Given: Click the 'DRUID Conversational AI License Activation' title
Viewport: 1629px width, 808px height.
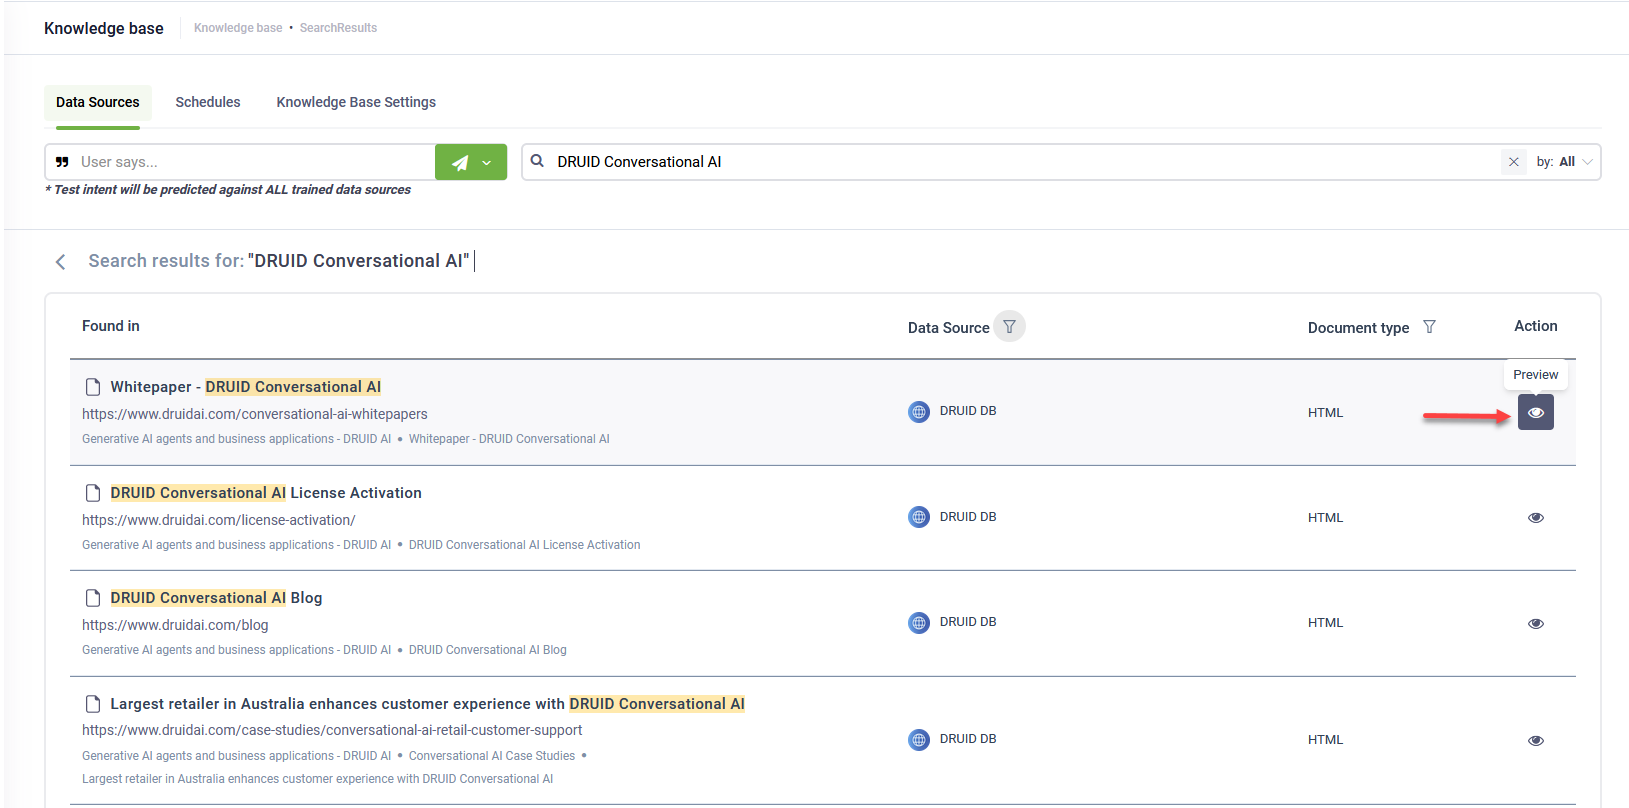Looking at the screenshot, I should coord(266,493).
